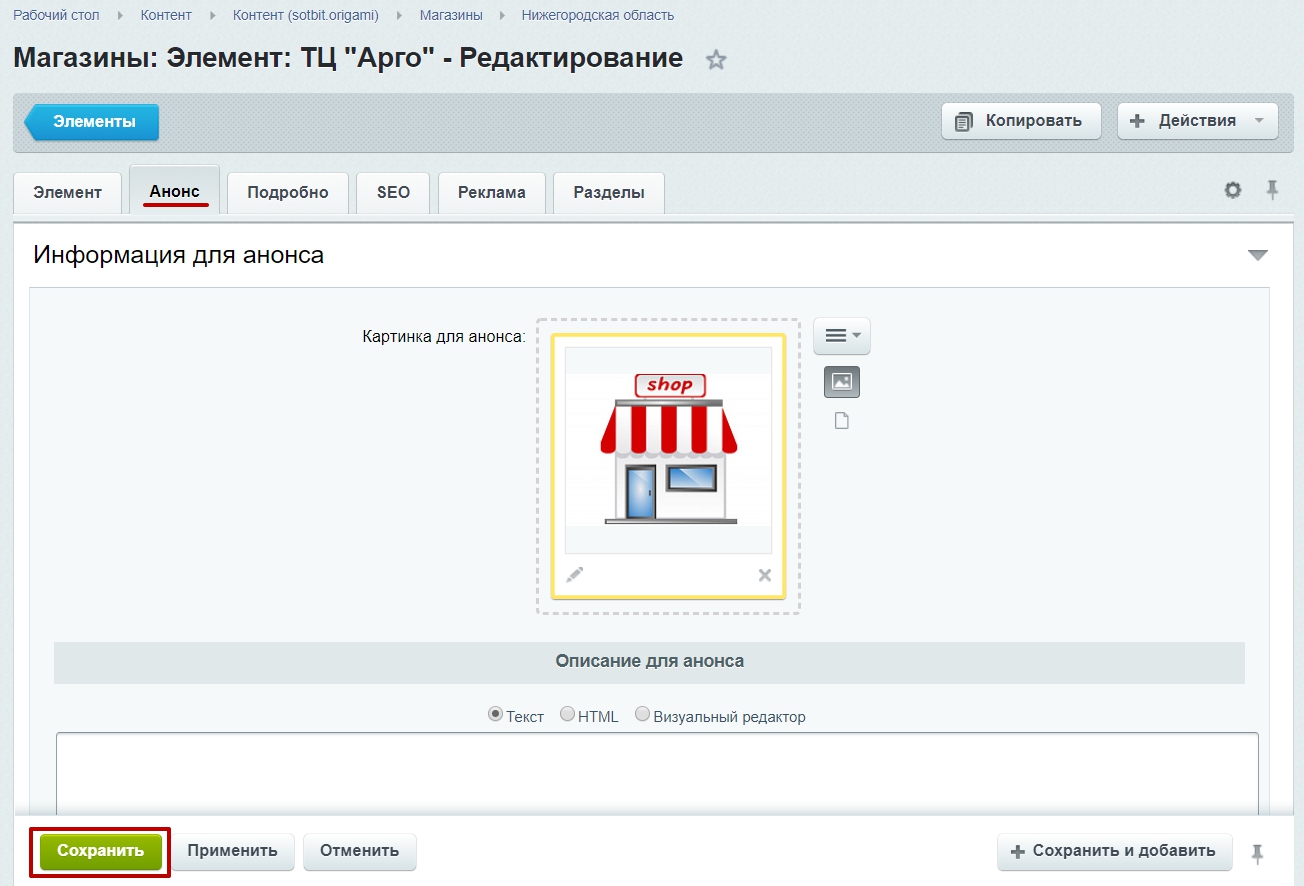Choose Визуальный редактор radio option
Screen dimensions: 1304x886
pos(642,715)
